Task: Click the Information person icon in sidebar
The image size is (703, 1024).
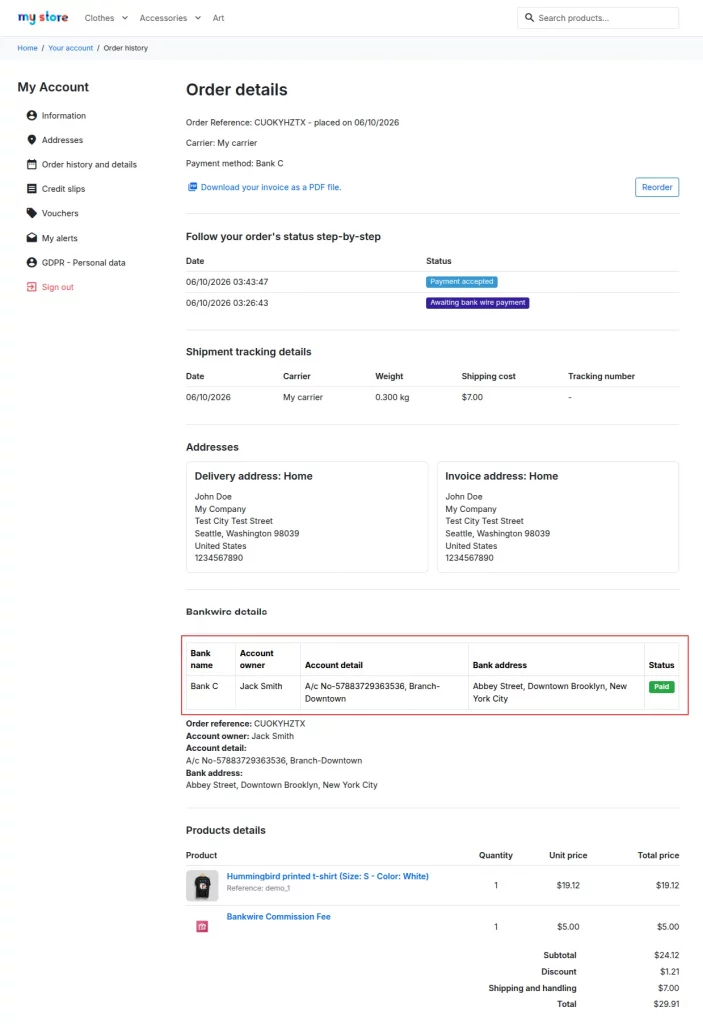Action: 31,116
